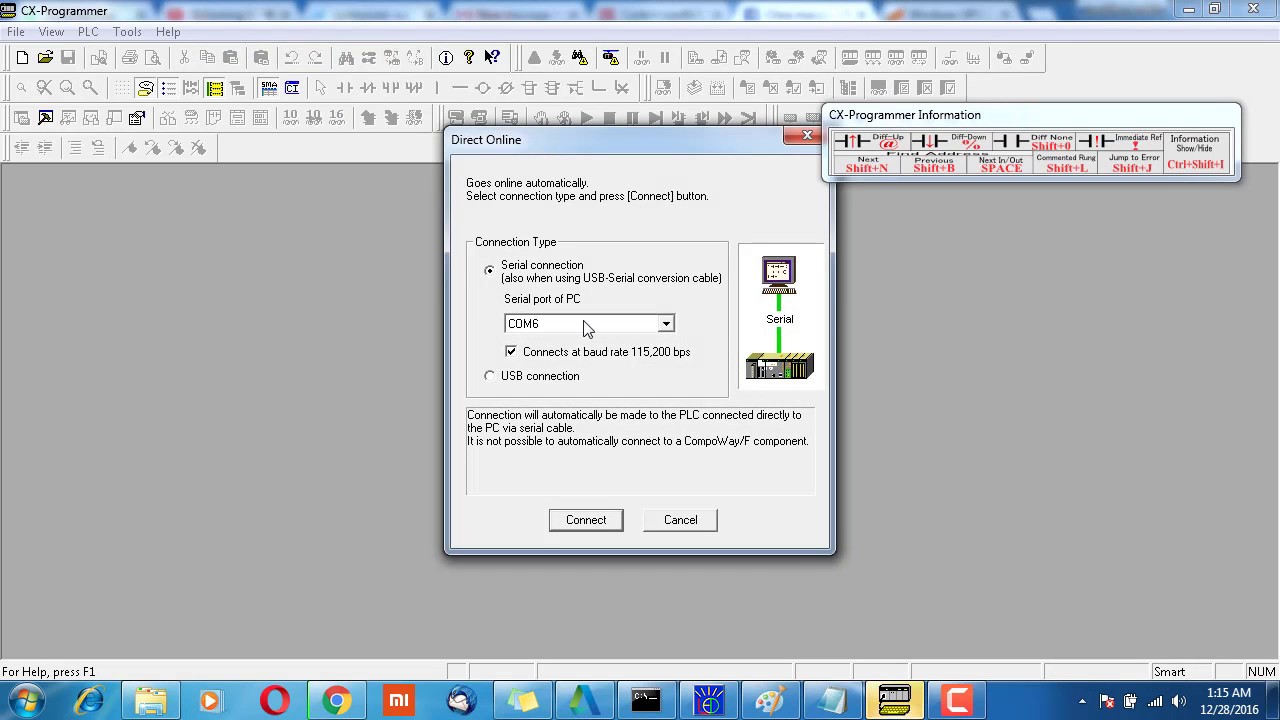Click the toggle project workspace icon

tap(22, 118)
